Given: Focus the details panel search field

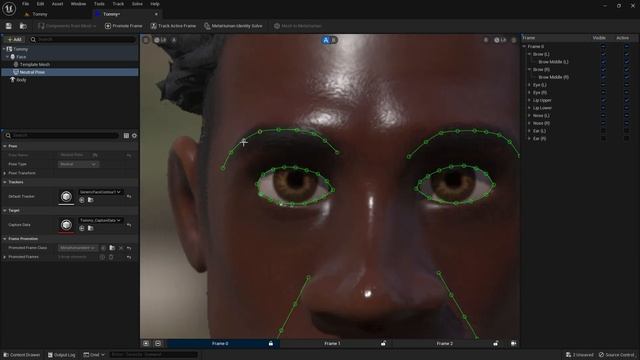Looking at the screenshot, I should coord(62,136).
